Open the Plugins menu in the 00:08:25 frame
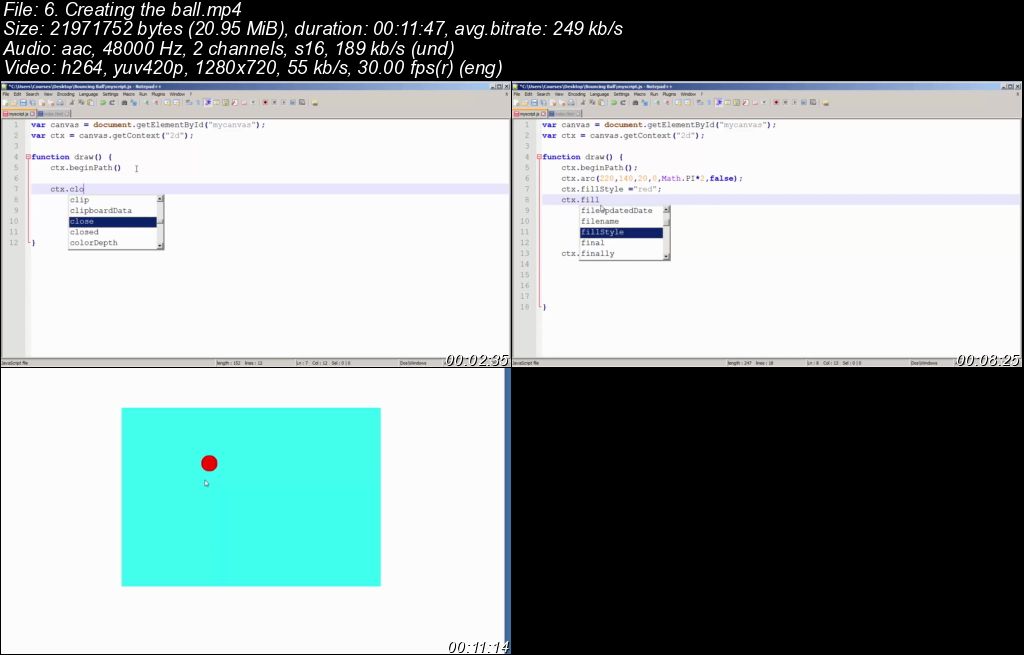1024x655 pixels. point(669,94)
